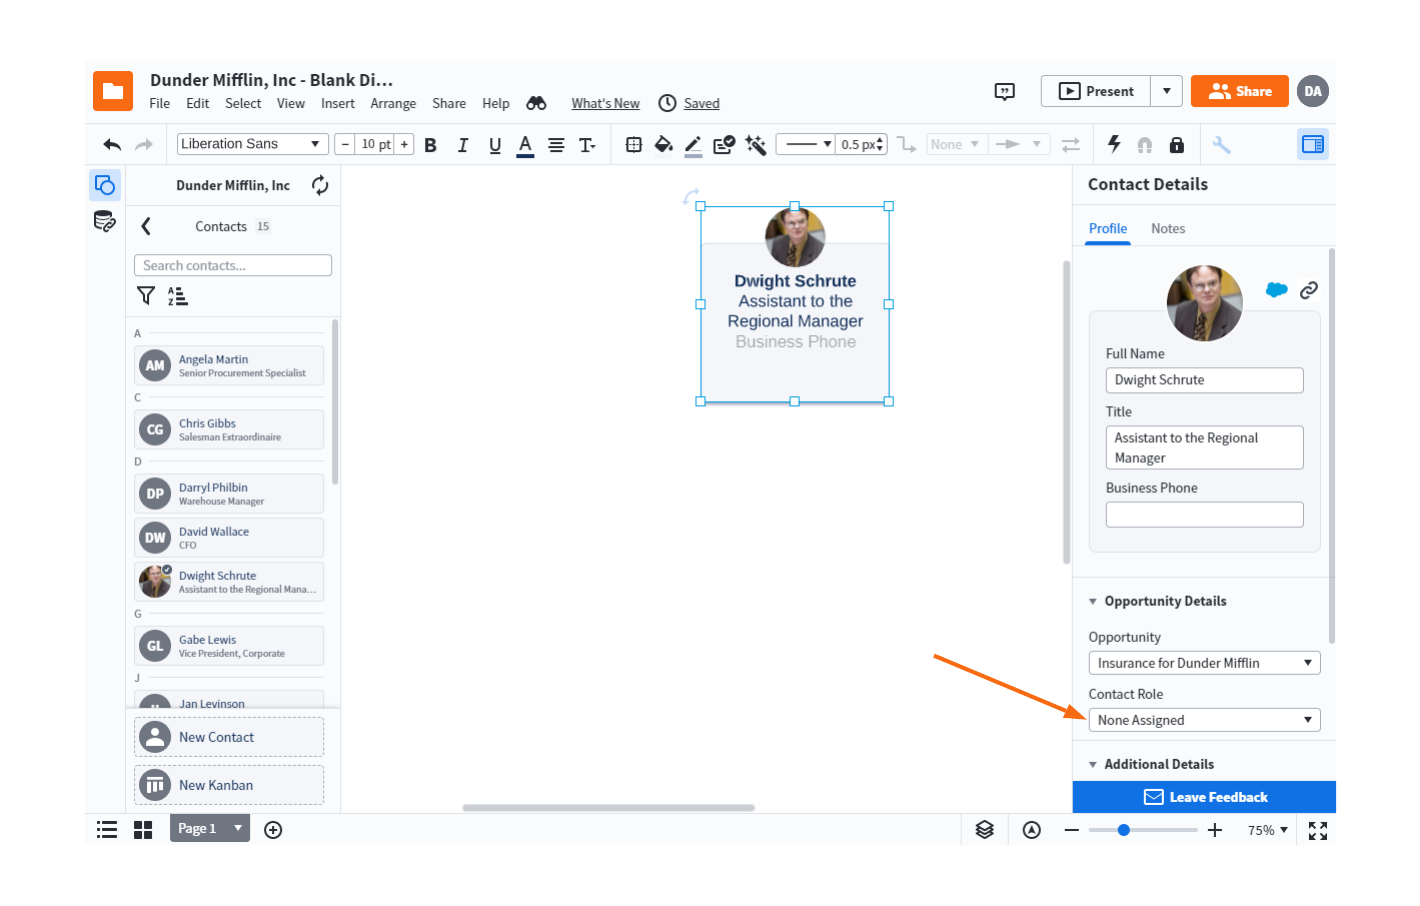Open the Insert menu
Viewport: 1420px width, 906px height.
(338, 103)
